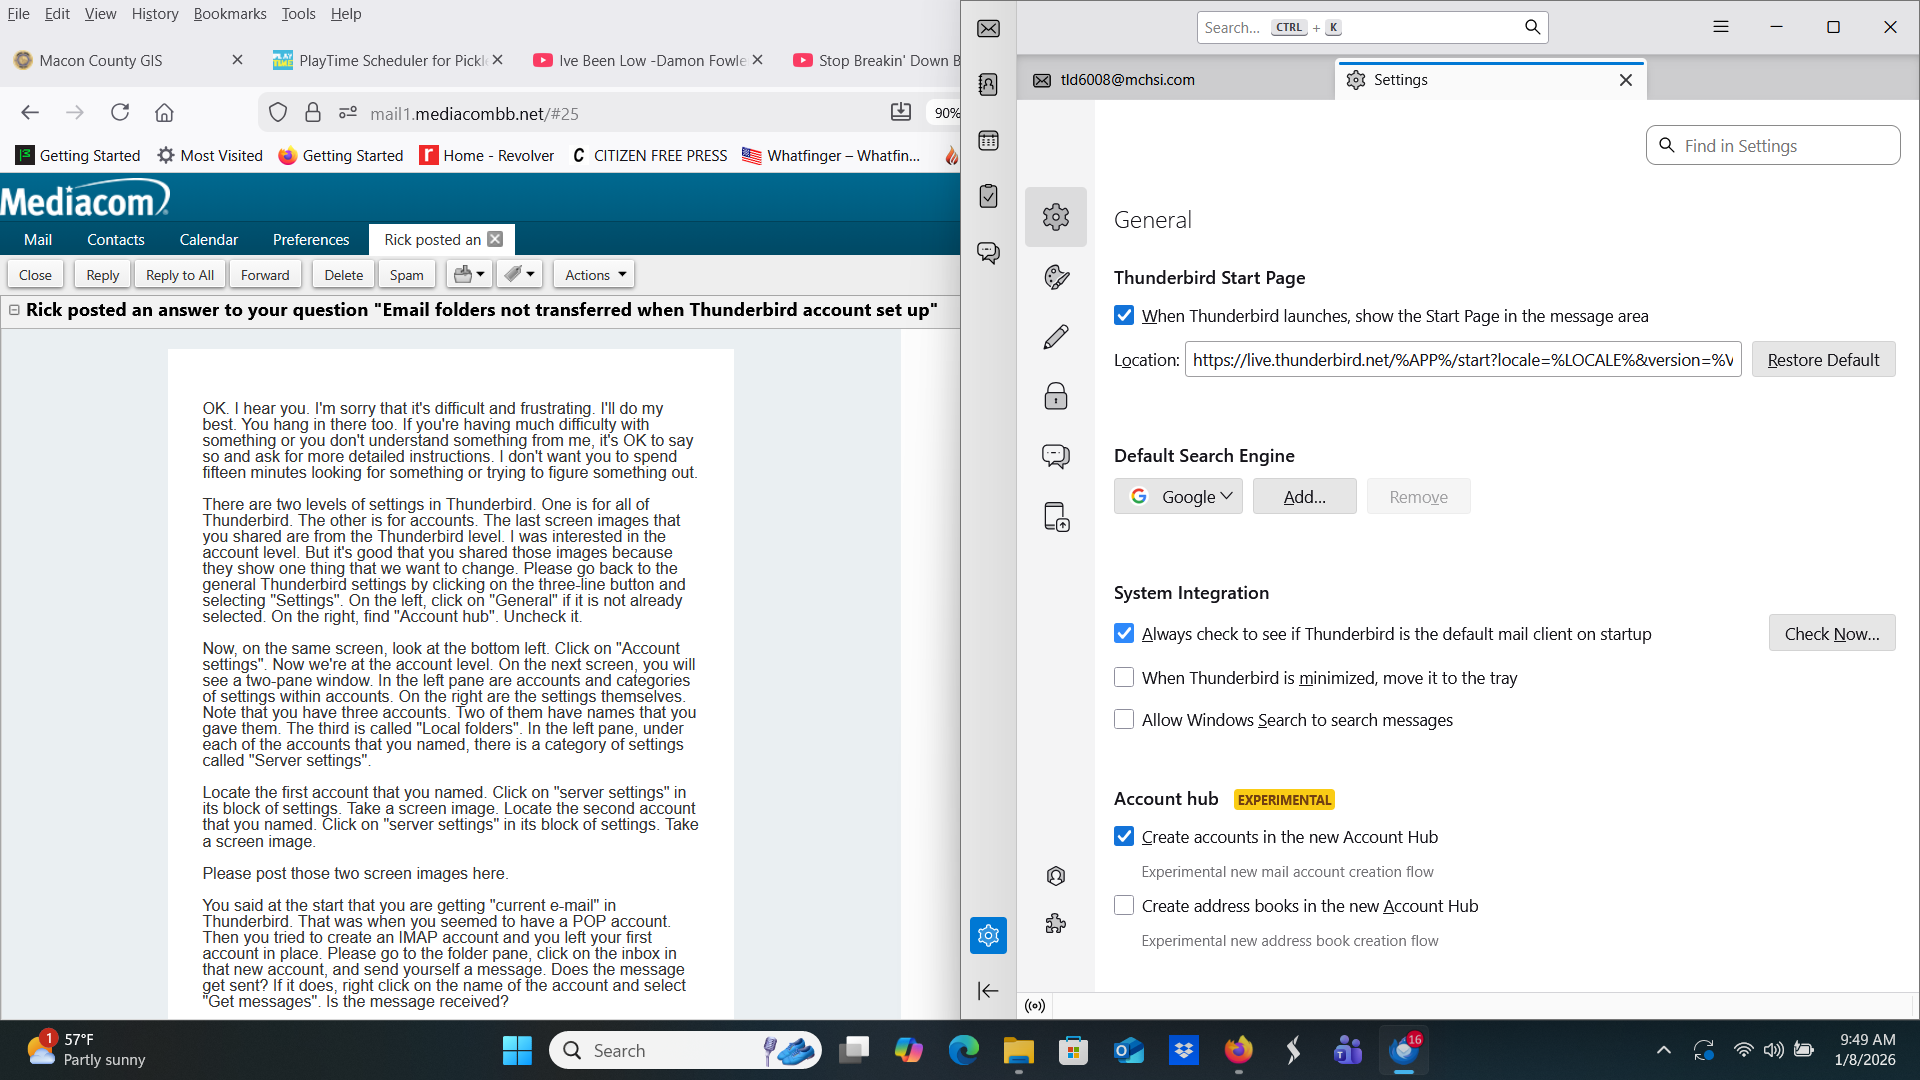Enable move to tray when minimized
The image size is (1920, 1080).
(1124, 678)
